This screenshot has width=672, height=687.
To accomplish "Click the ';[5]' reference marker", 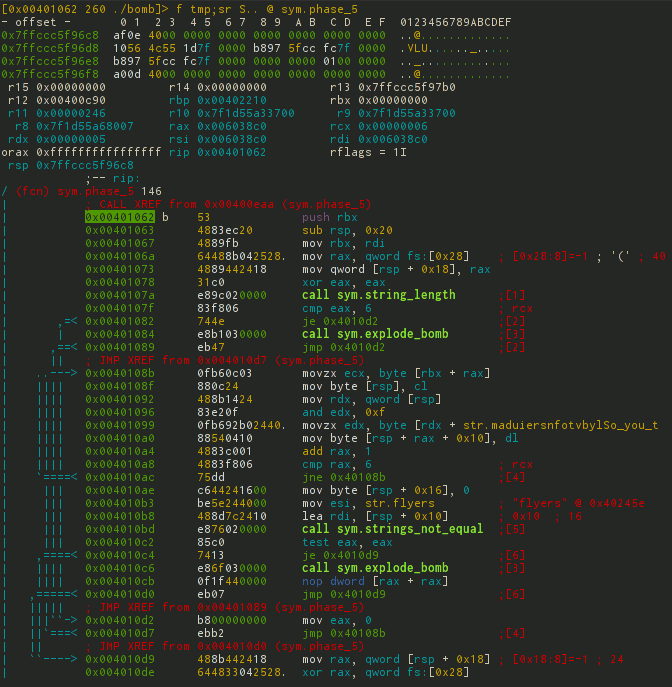I will (x=512, y=529).
